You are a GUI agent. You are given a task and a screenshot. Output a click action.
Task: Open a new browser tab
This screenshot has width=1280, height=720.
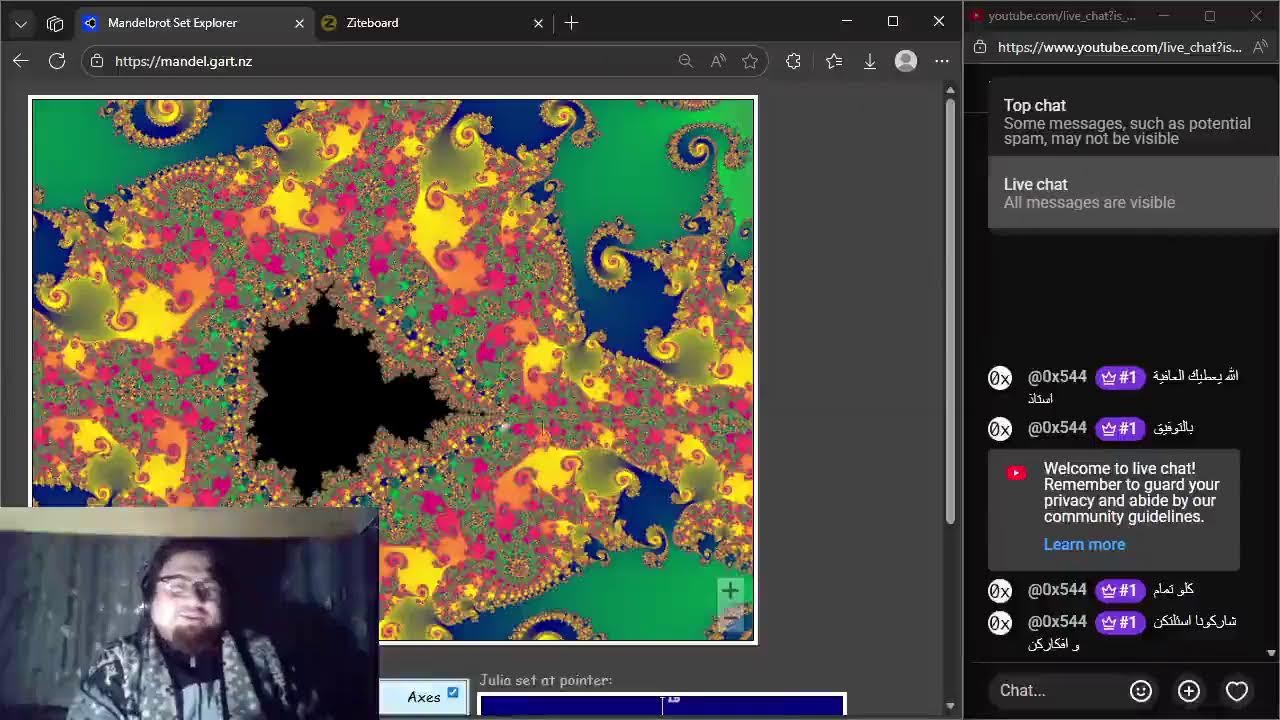(571, 23)
